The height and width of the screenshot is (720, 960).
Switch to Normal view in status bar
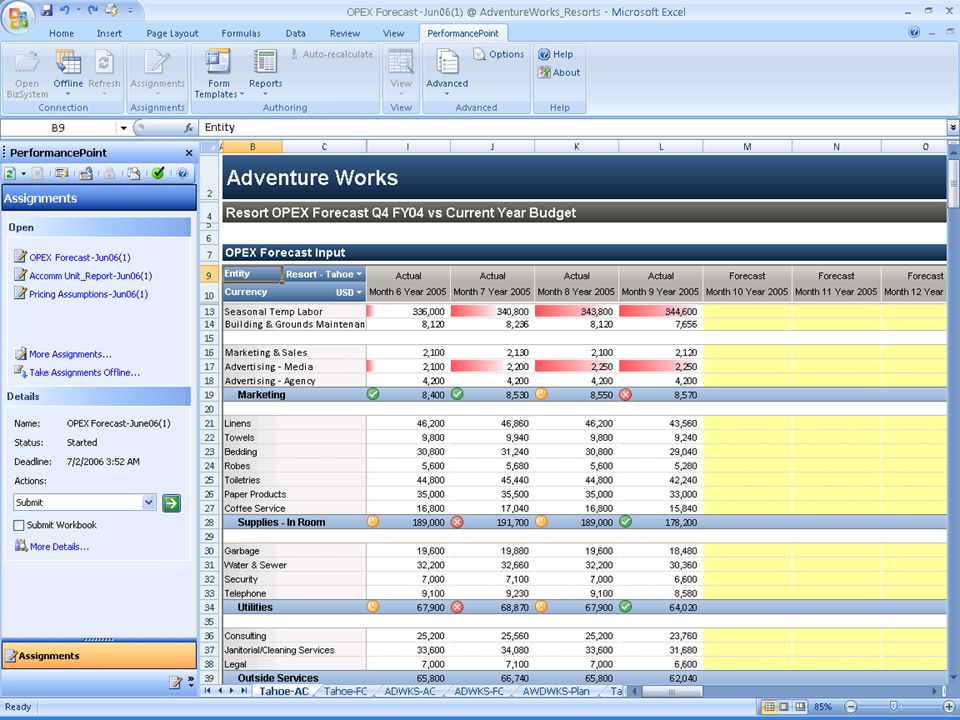(768, 707)
